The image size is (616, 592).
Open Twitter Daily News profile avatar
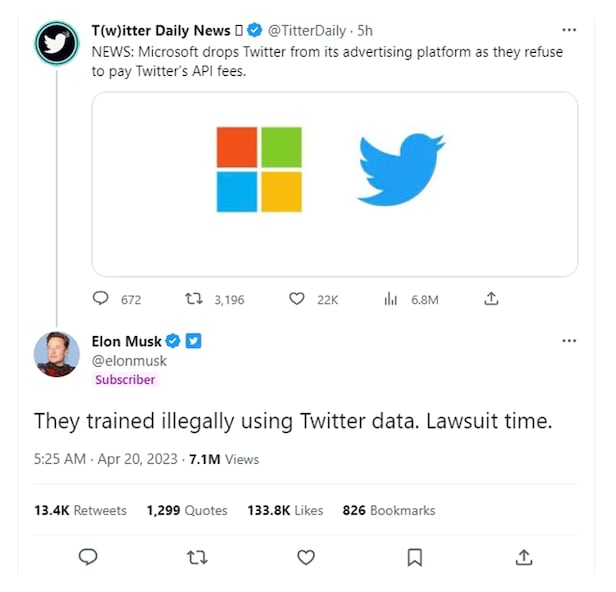56,43
